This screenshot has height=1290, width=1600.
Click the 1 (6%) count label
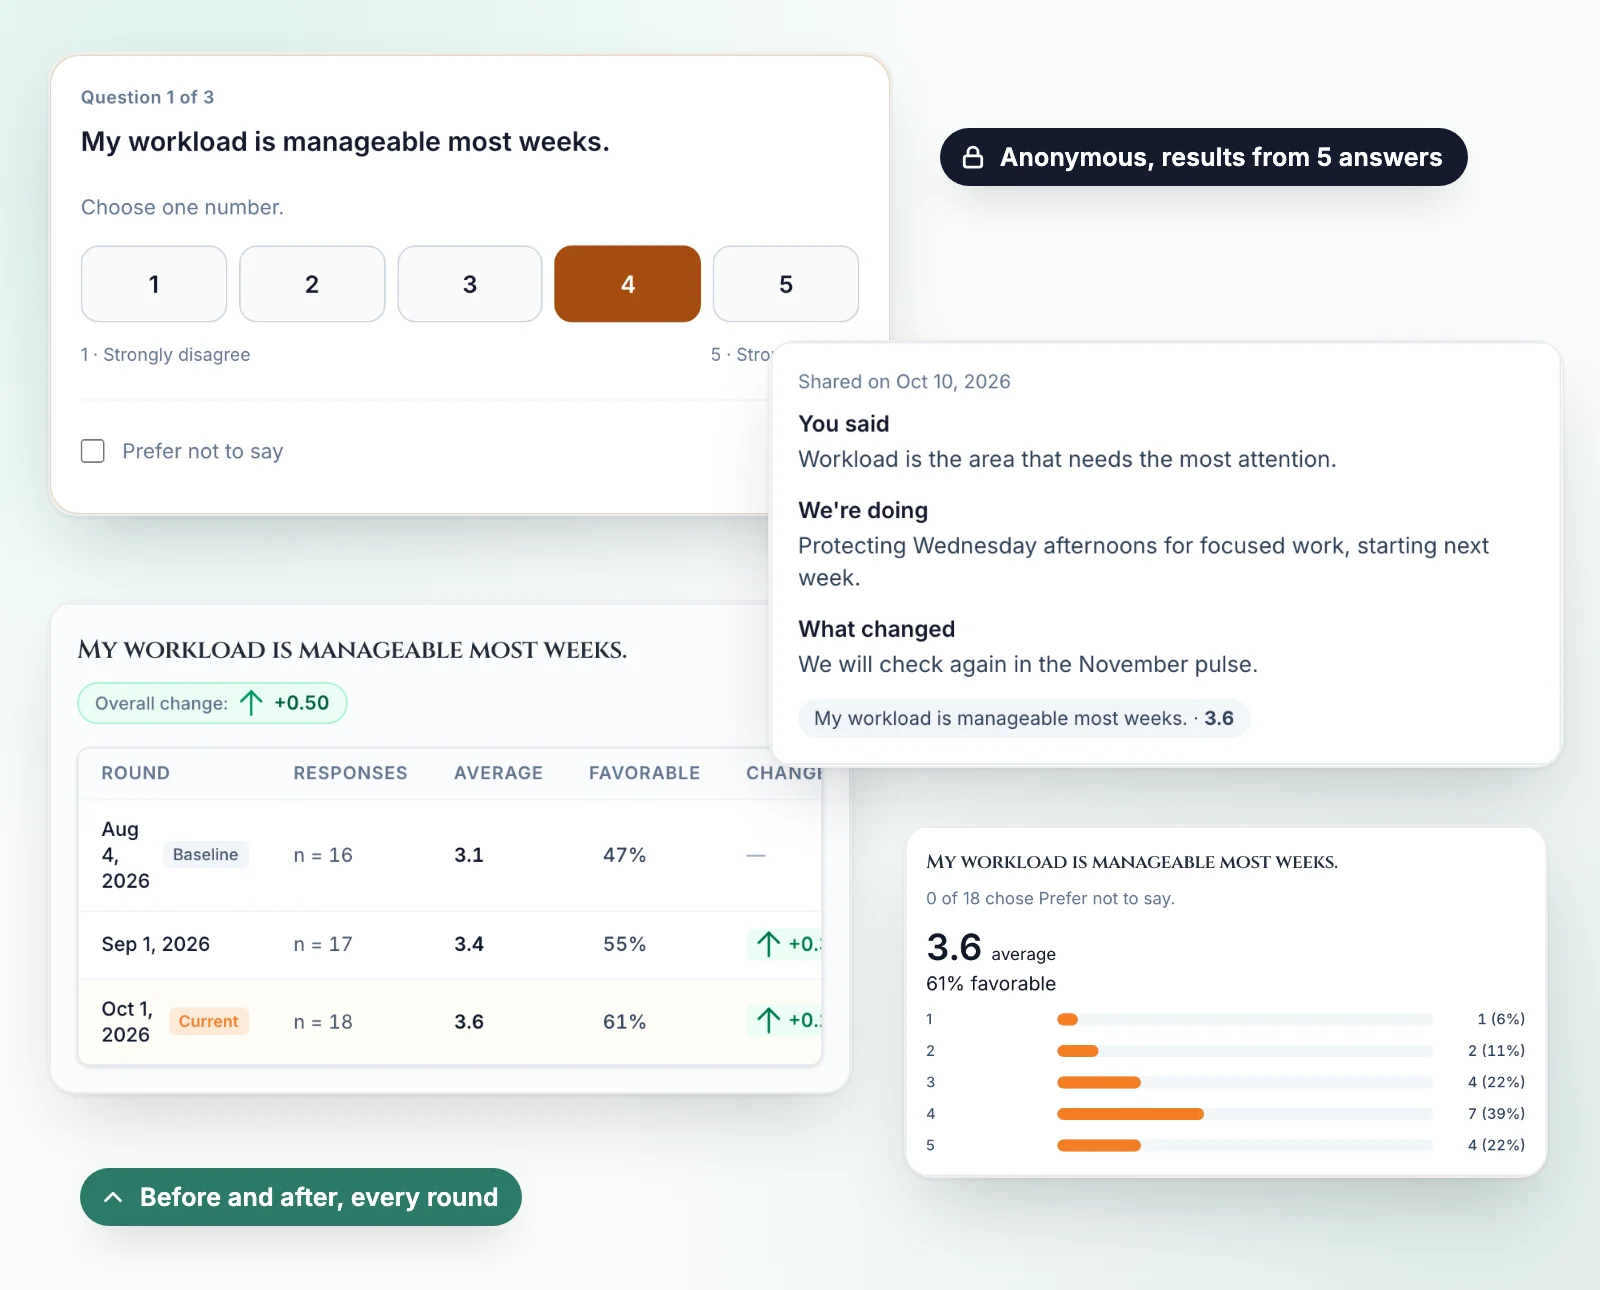[x=1501, y=1019]
